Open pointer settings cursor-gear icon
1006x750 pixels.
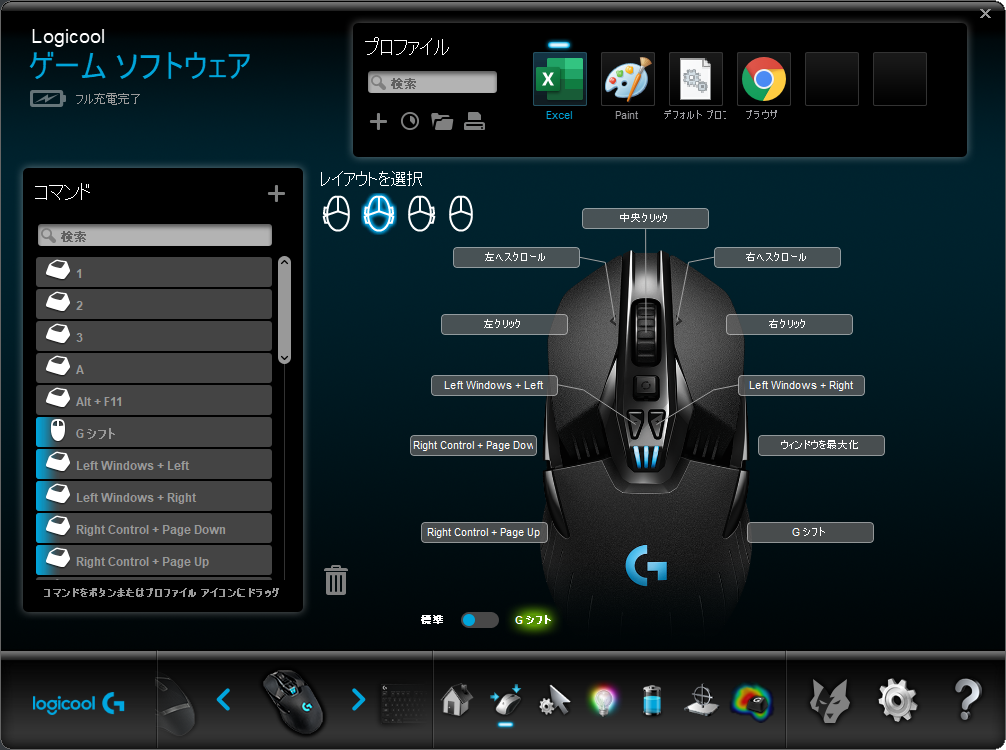point(554,700)
